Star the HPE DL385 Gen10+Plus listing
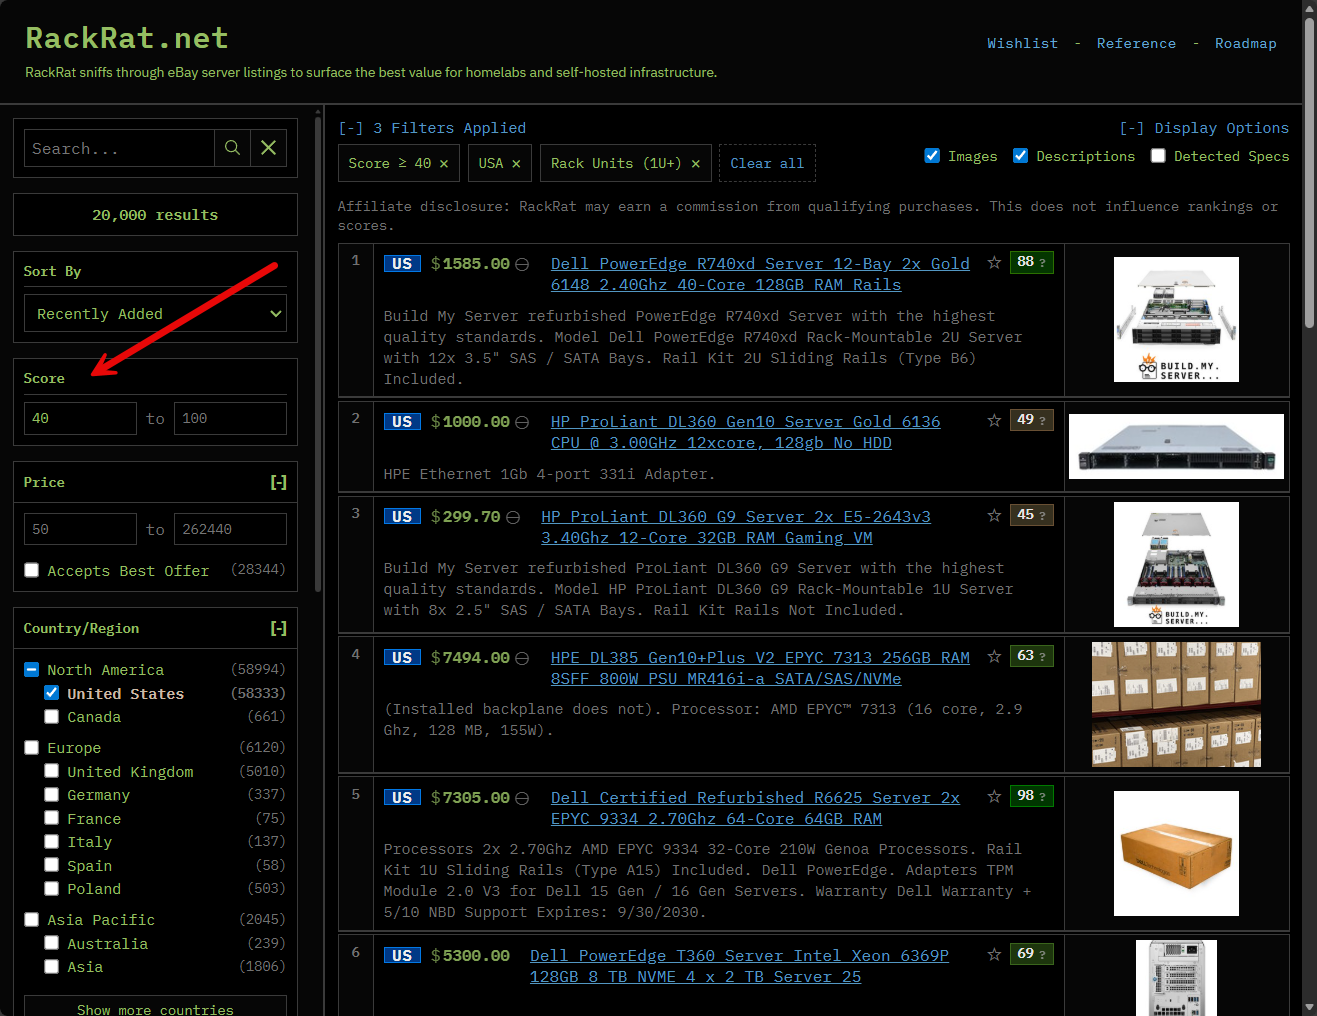 (994, 657)
